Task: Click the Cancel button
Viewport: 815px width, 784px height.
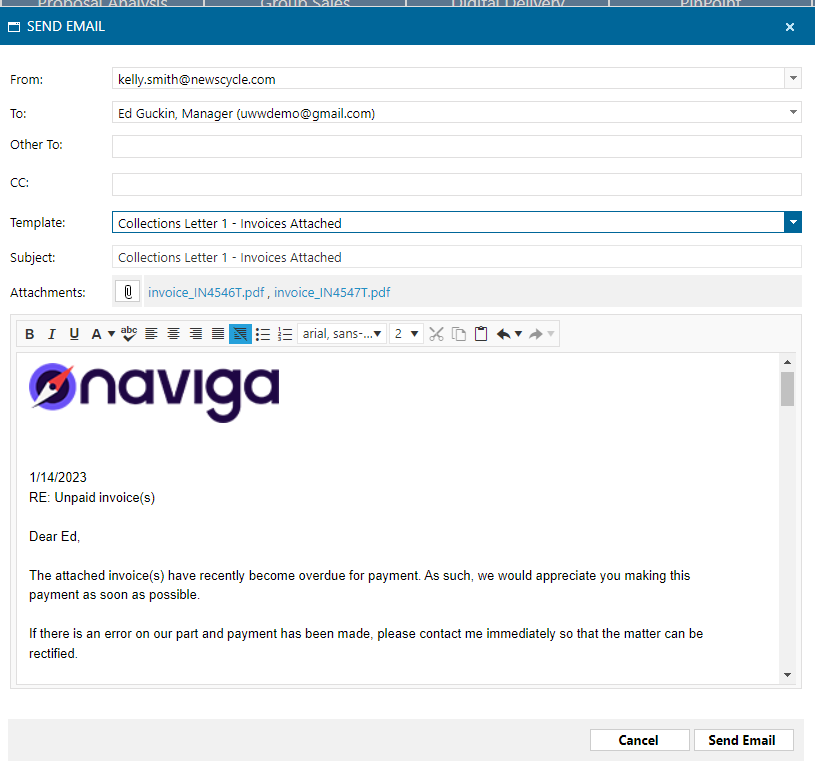Action: coord(639,740)
